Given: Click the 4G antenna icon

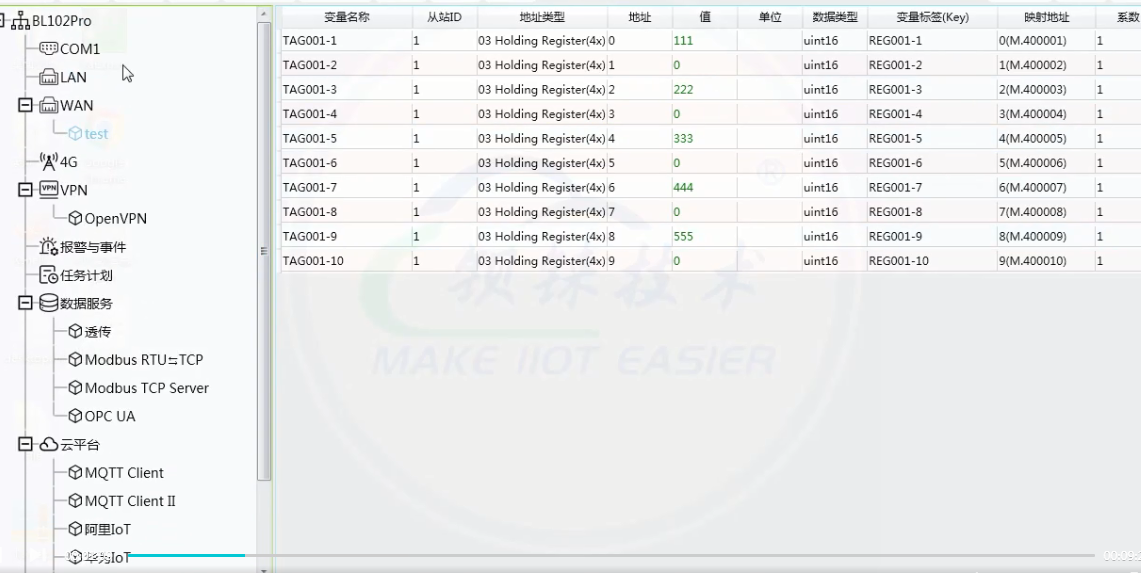Looking at the screenshot, I should point(48,161).
